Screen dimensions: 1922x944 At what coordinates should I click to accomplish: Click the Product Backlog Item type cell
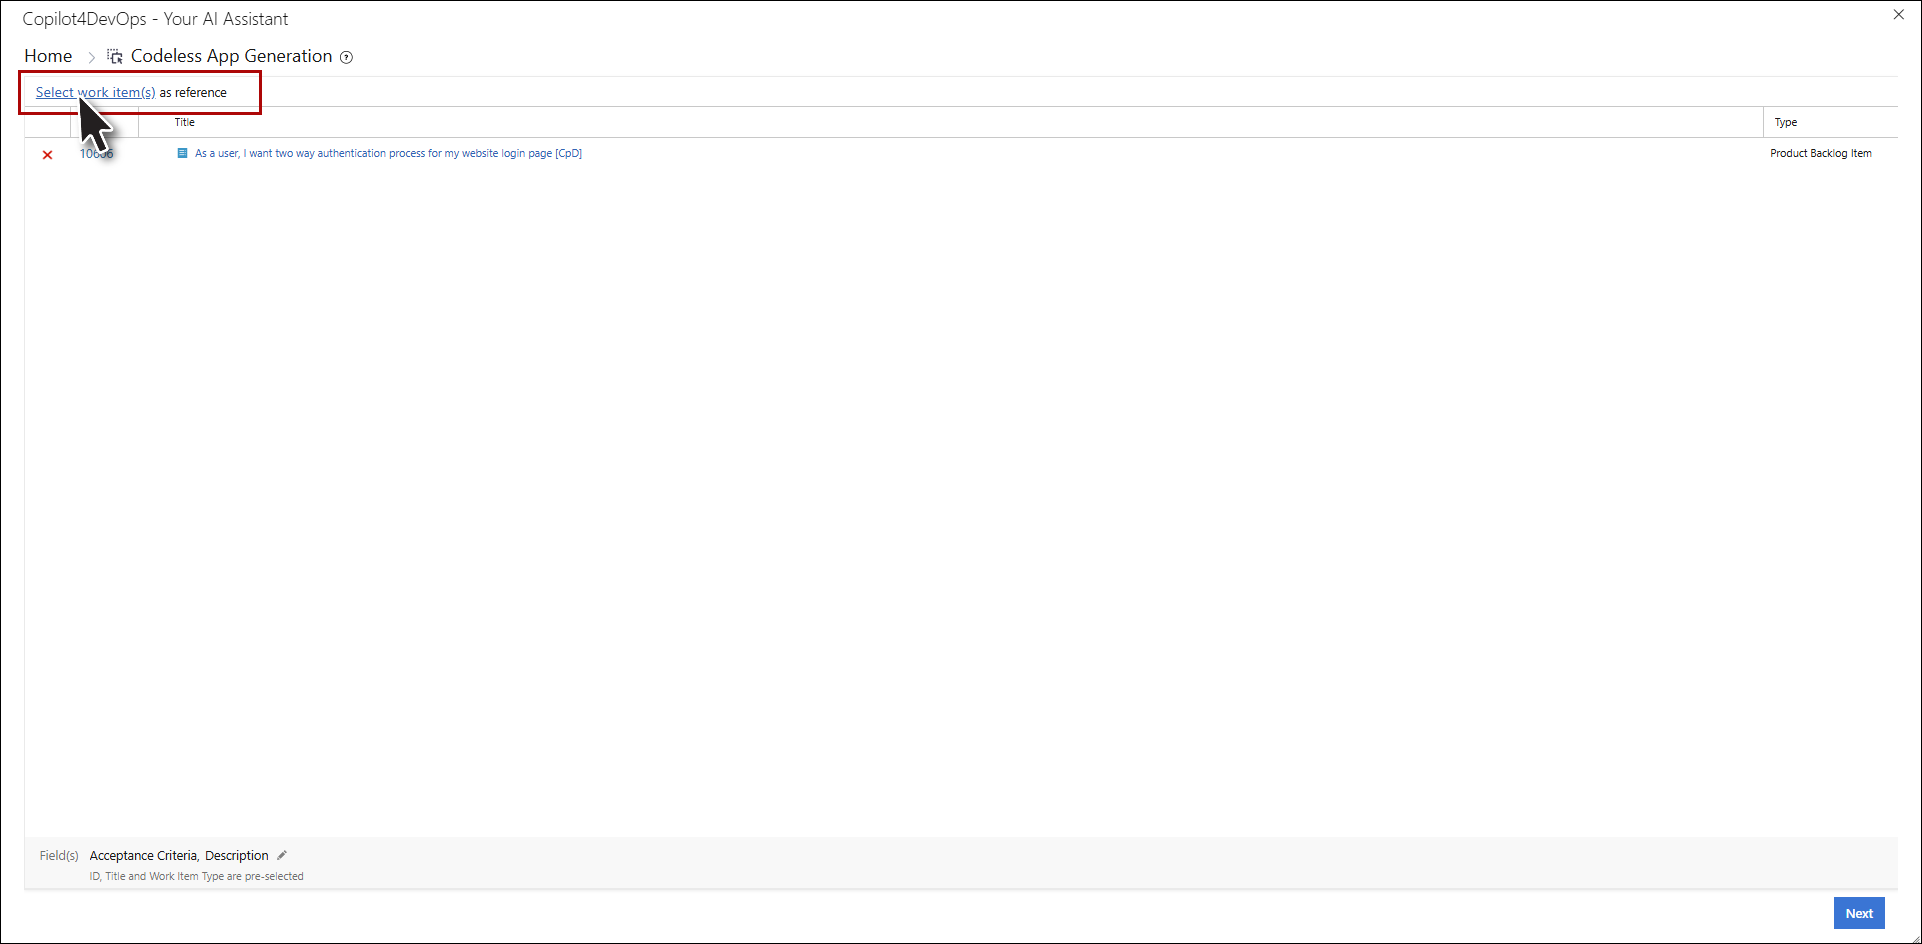pyautogui.click(x=1820, y=153)
